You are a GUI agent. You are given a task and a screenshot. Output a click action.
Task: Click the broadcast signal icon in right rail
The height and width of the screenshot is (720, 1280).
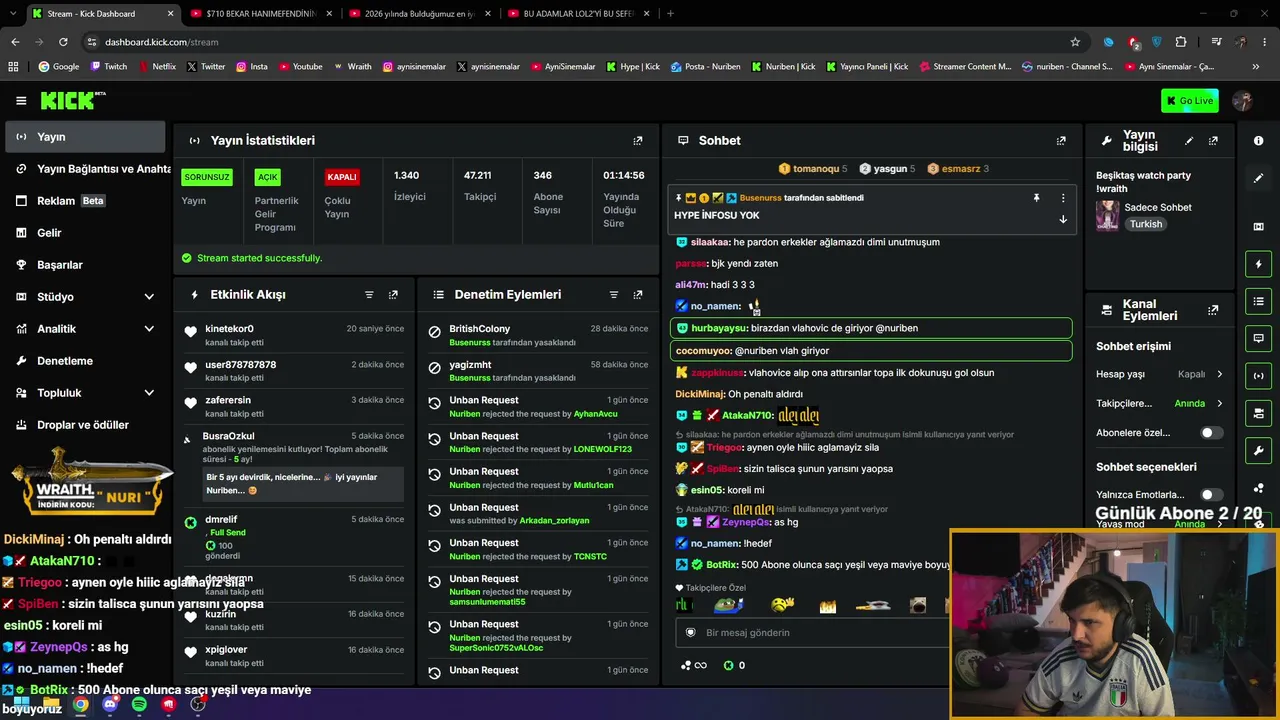(x=1259, y=376)
